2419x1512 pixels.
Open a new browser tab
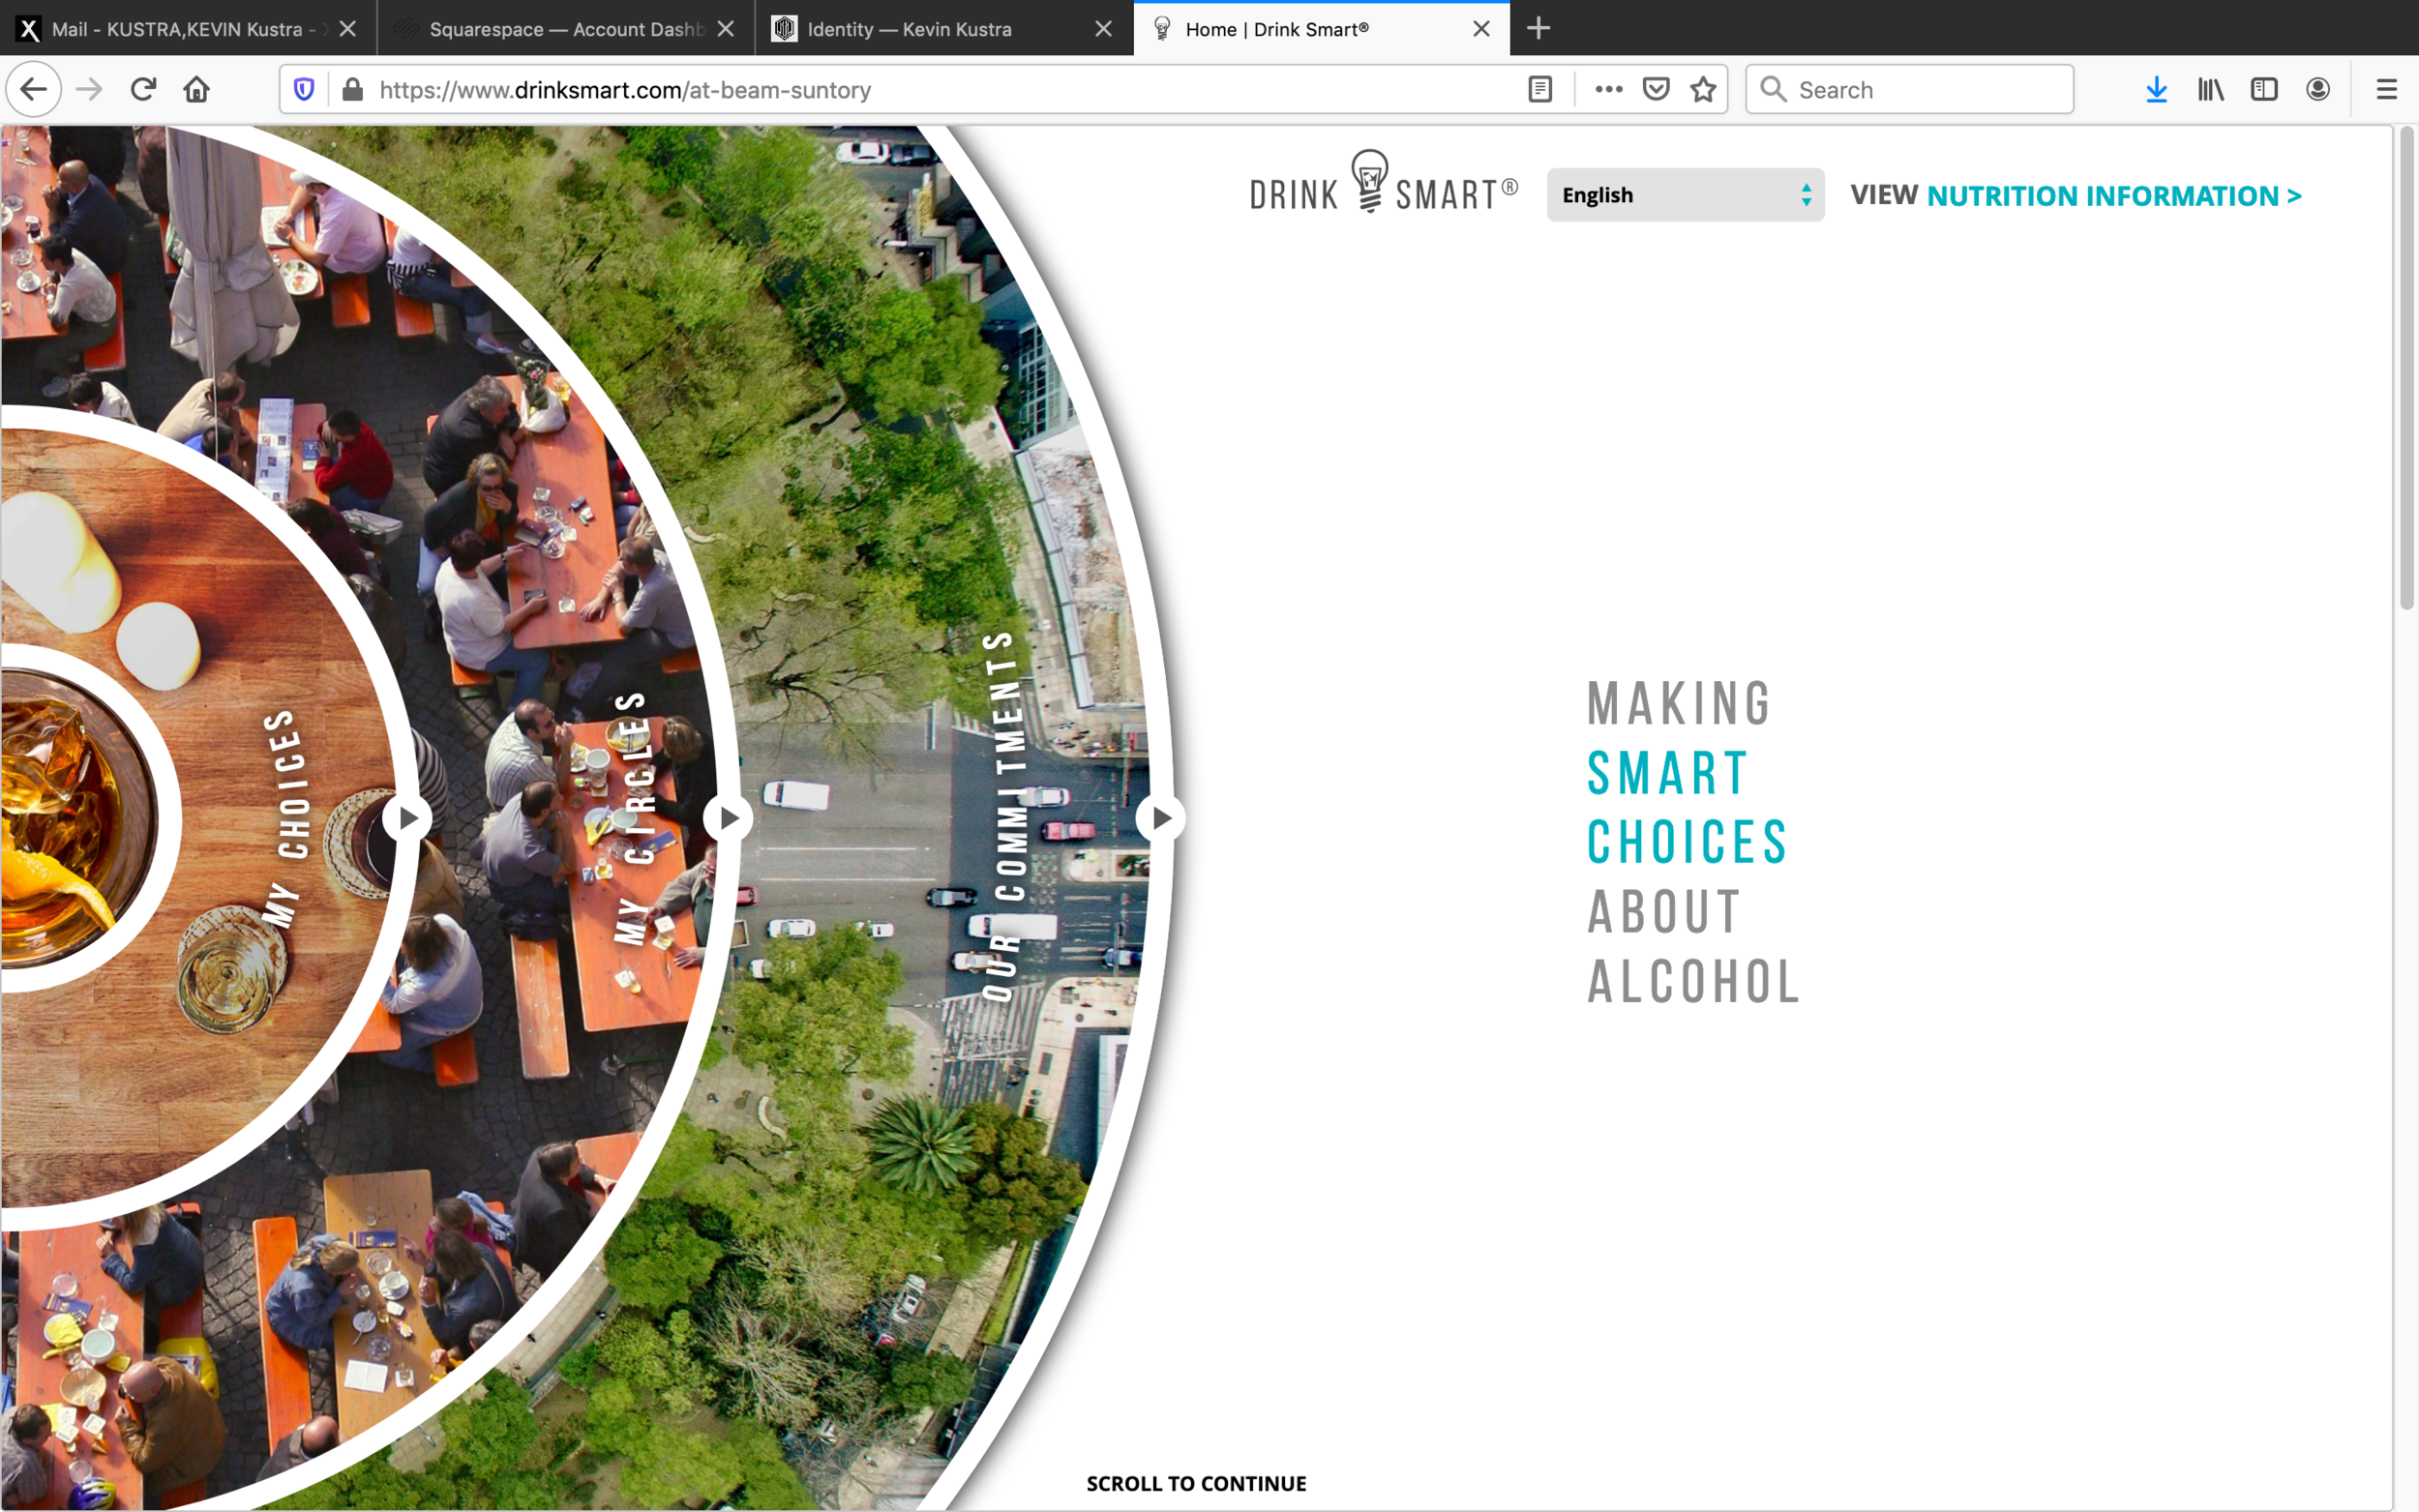[1538, 28]
